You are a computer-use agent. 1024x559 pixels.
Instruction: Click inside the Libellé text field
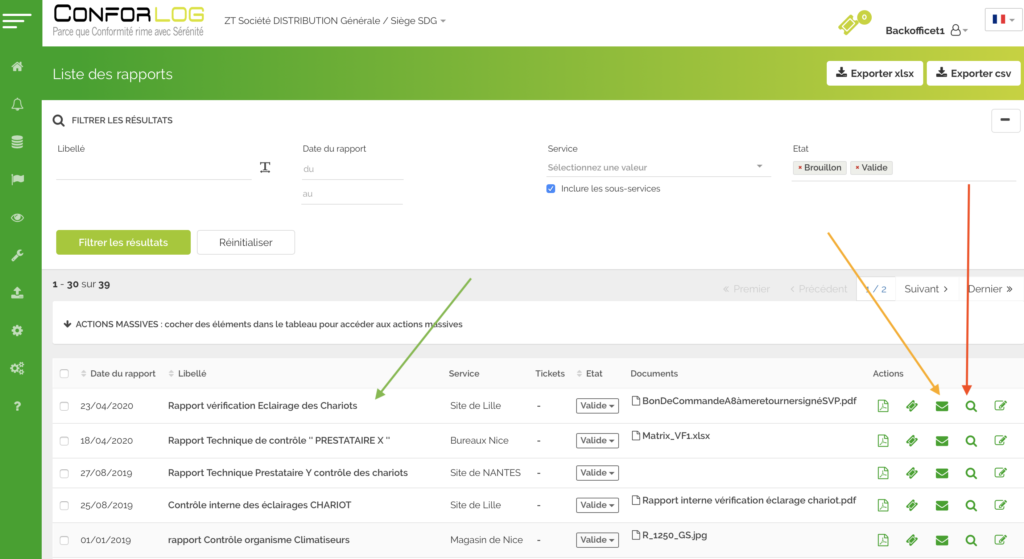pyautogui.click(x=153, y=168)
